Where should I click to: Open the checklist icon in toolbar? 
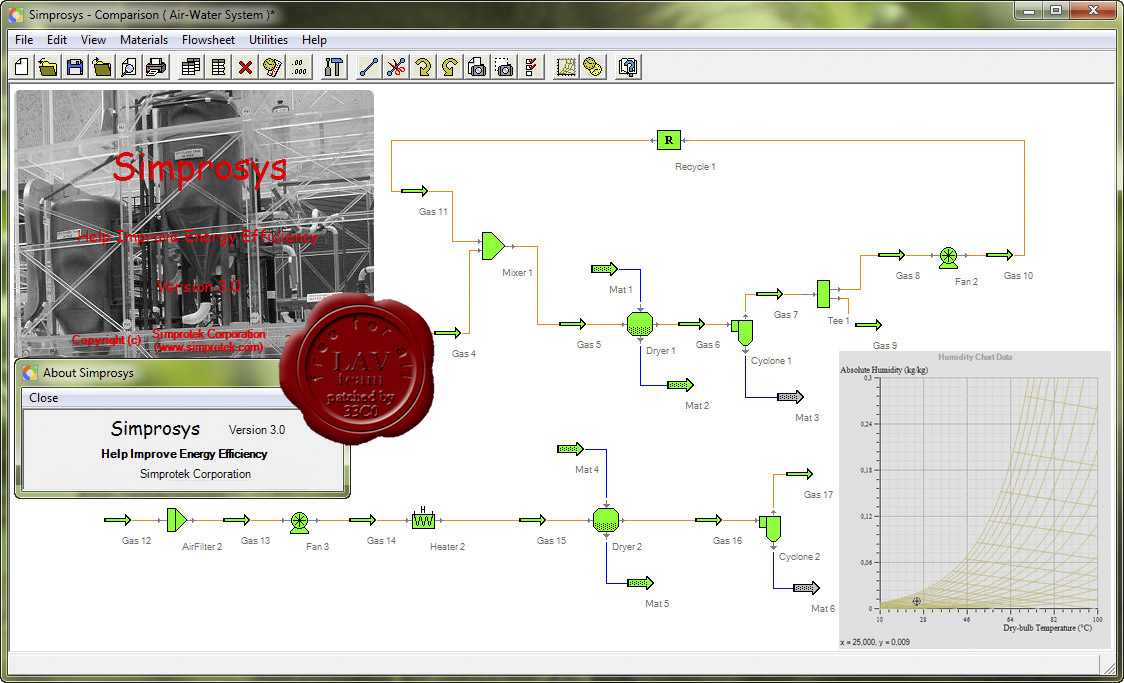click(x=531, y=67)
